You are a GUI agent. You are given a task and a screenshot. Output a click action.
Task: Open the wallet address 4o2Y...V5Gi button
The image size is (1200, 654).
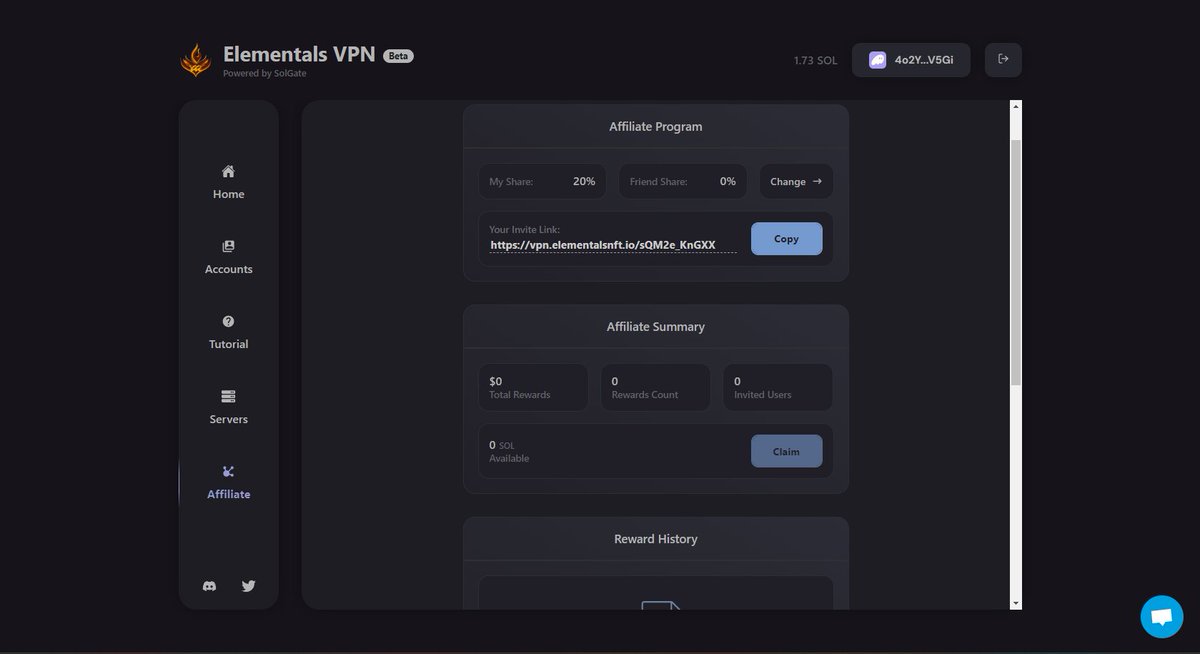(911, 60)
